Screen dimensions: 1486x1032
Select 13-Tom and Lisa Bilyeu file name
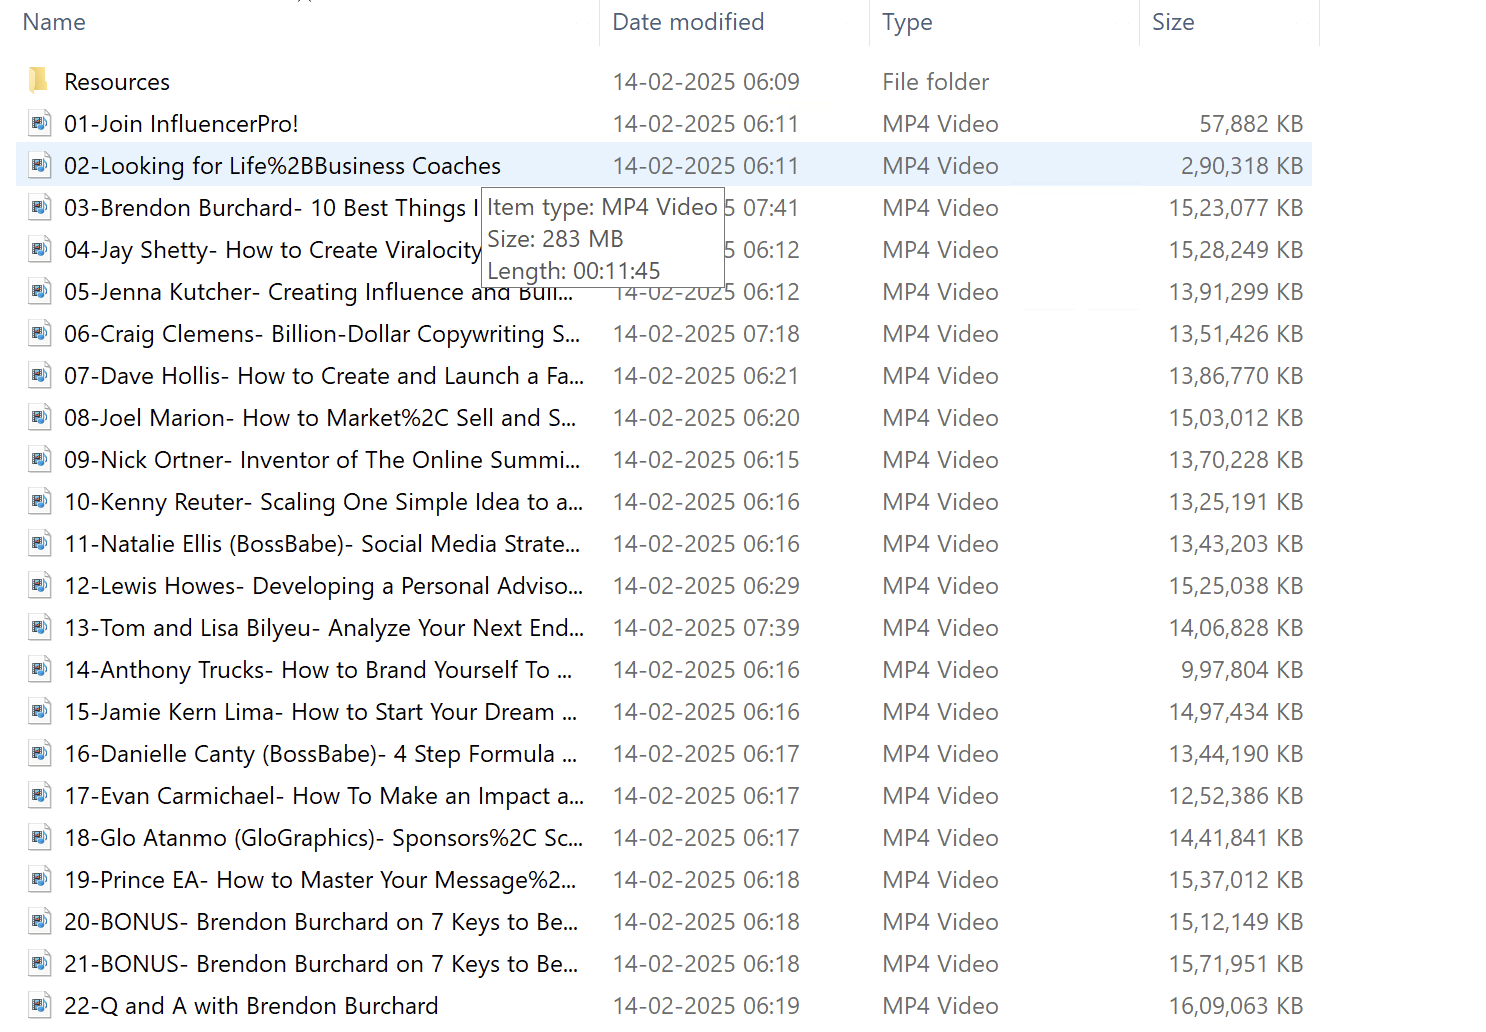[323, 628]
